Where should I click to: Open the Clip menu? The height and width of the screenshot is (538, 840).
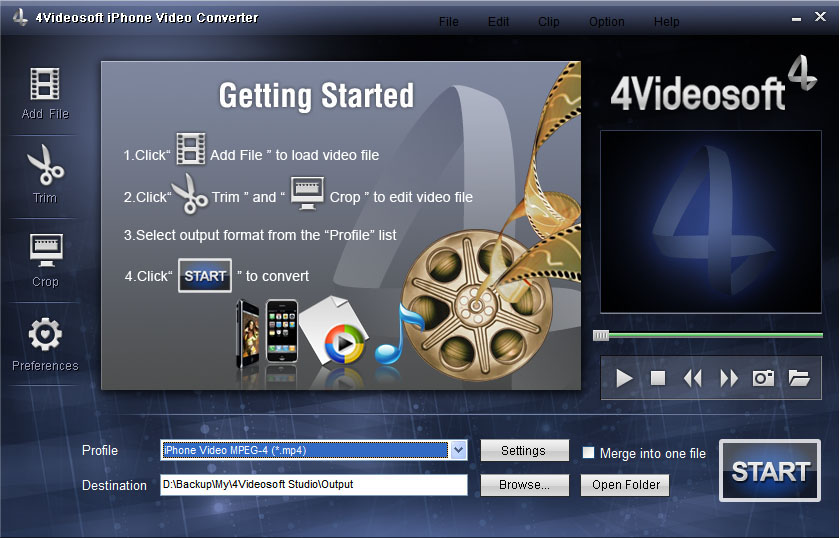549,22
